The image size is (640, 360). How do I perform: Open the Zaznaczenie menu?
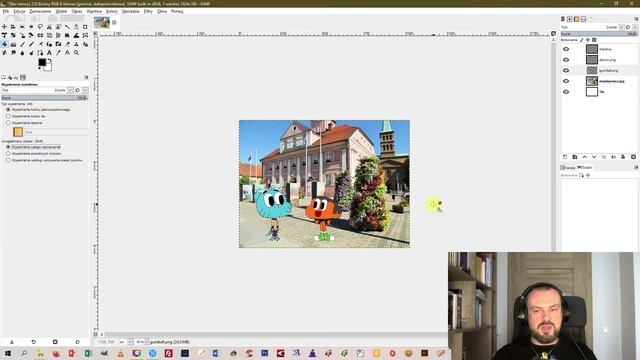click(x=40, y=11)
